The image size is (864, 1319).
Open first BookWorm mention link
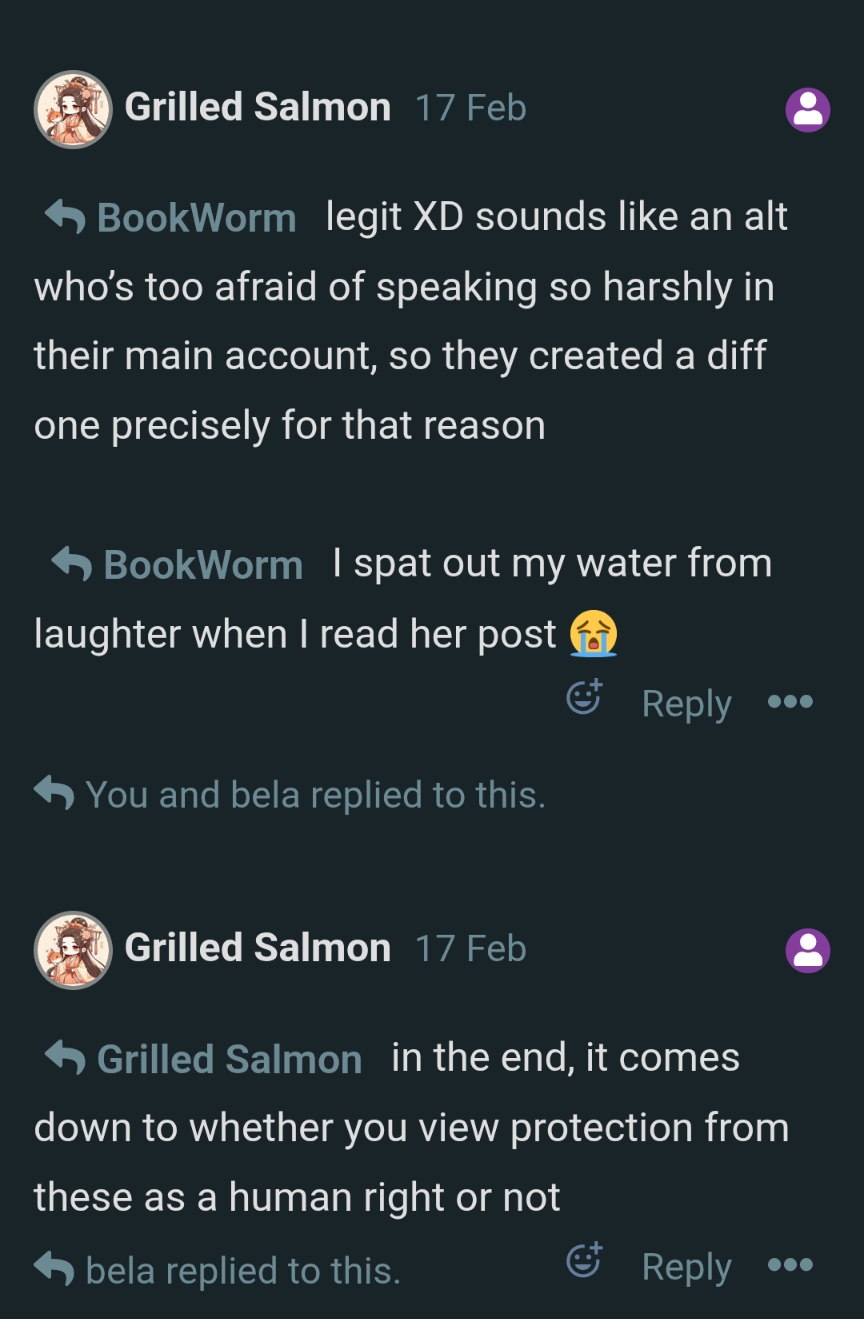pyautogui.click(x=196, y=218)
